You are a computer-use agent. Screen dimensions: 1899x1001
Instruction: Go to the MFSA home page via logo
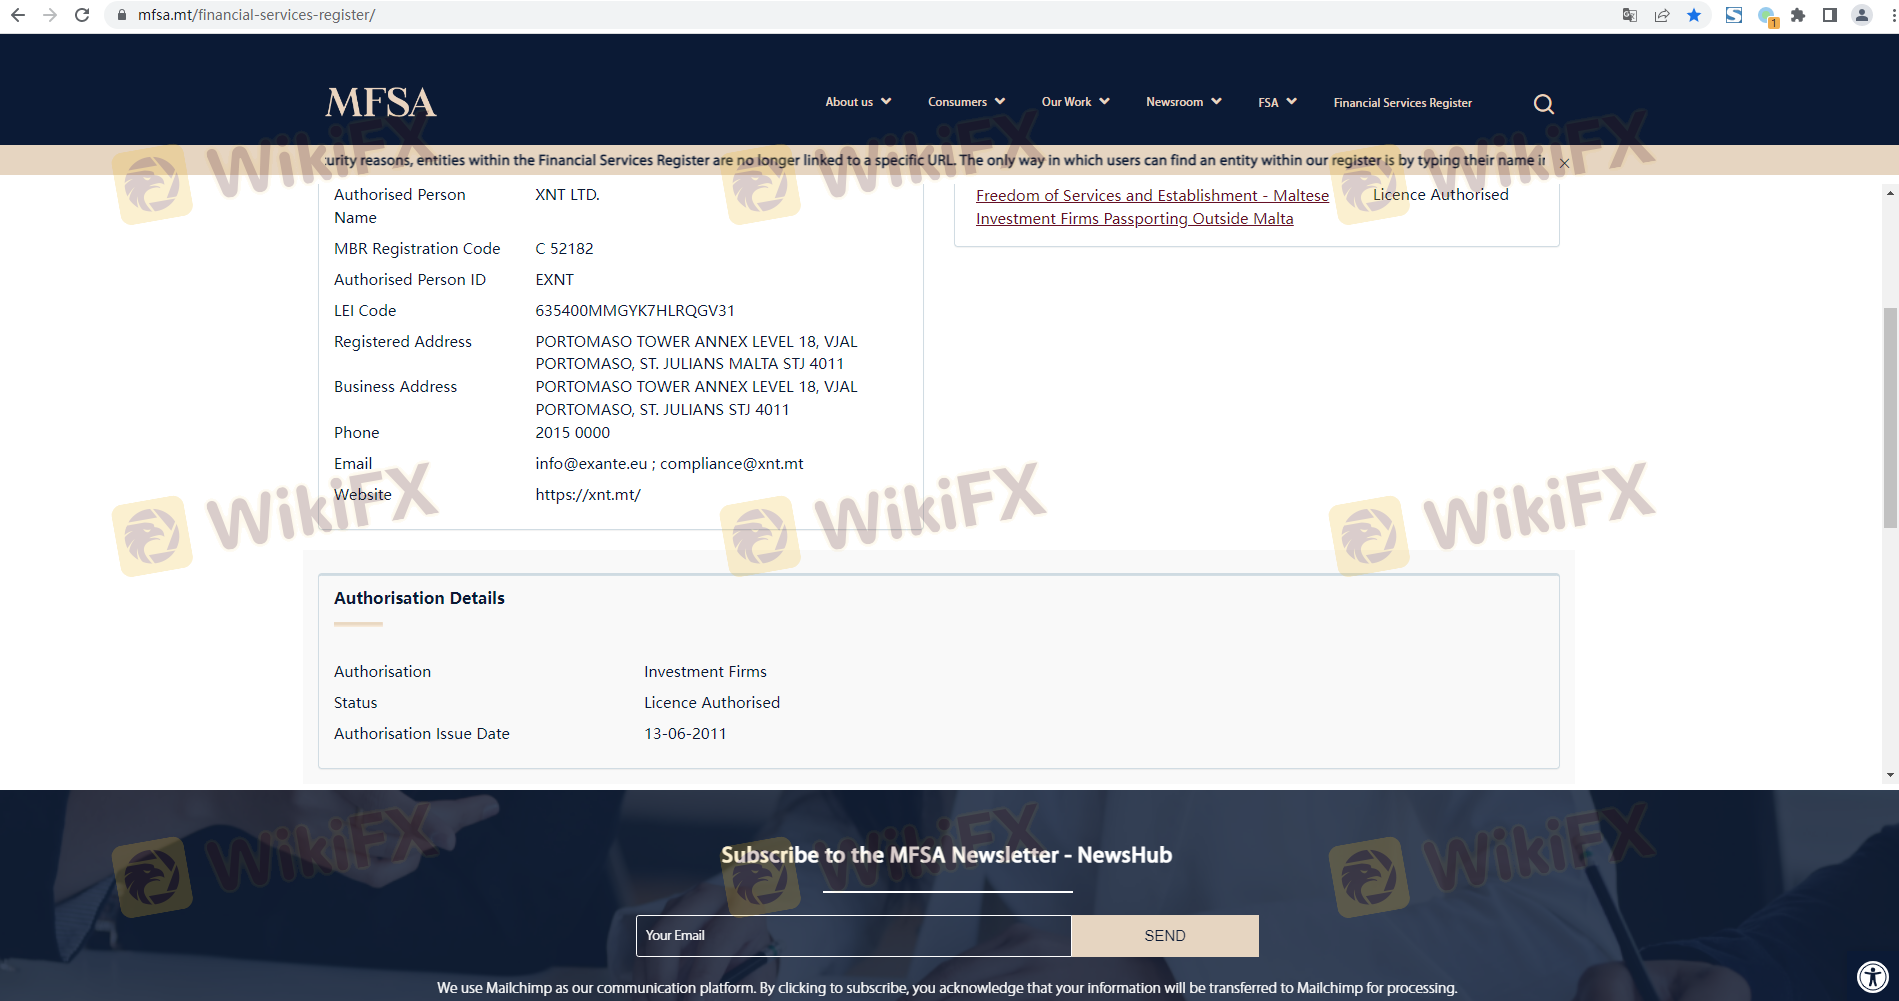click(x=381, y=102)
